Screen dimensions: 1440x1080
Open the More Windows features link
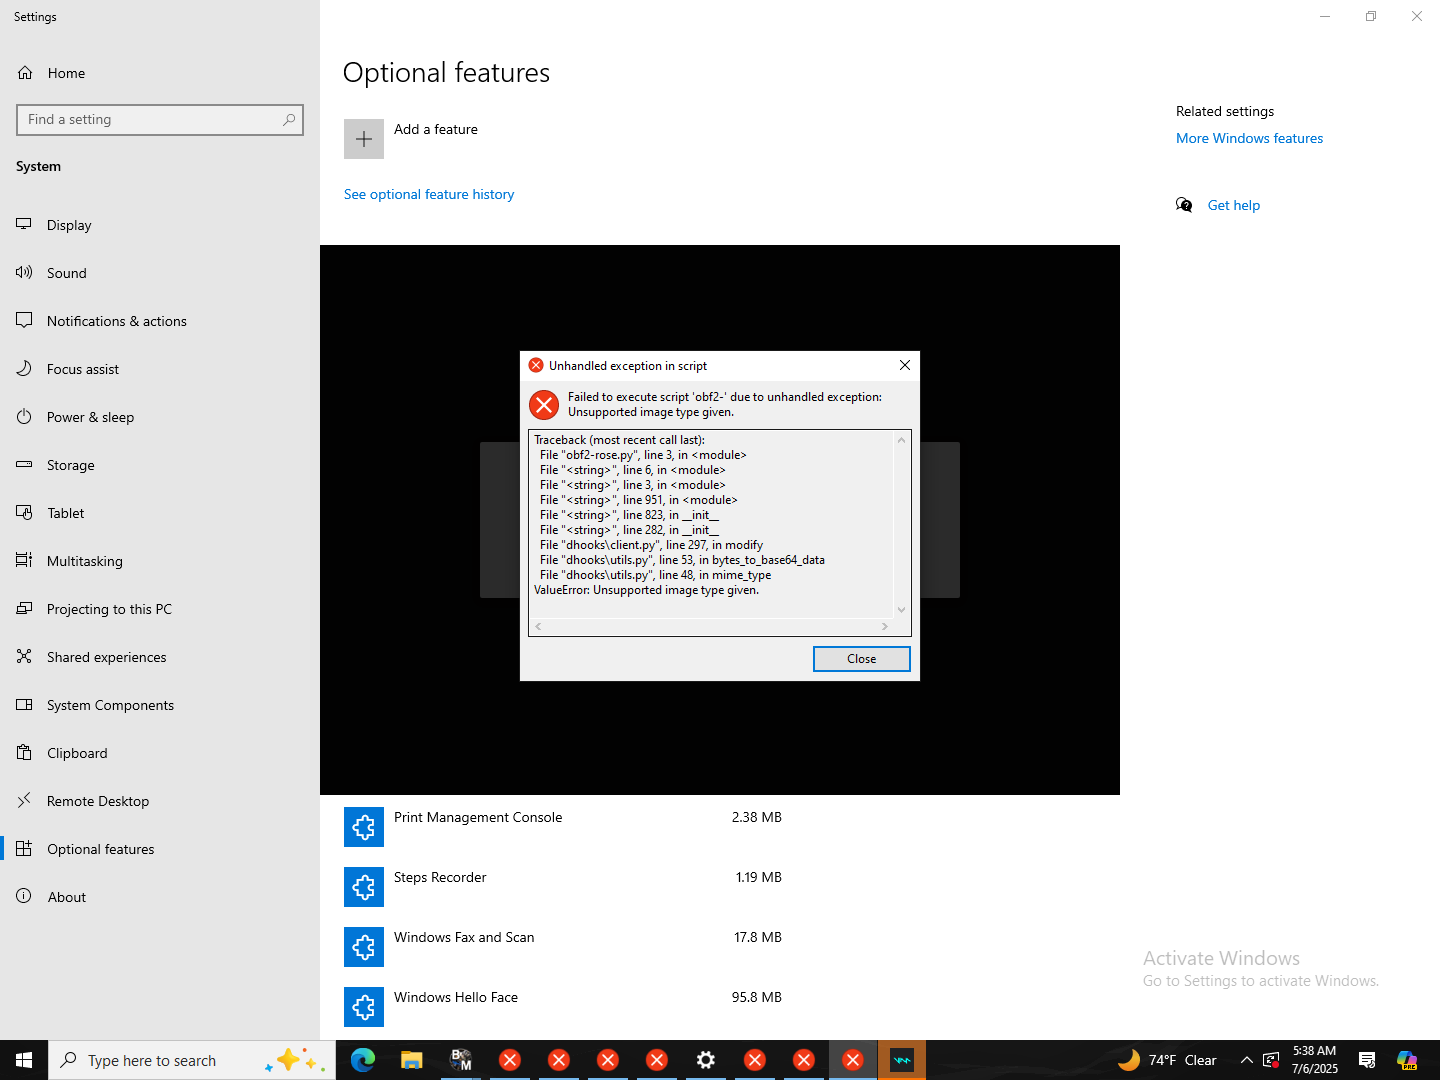click(1249, 138)
